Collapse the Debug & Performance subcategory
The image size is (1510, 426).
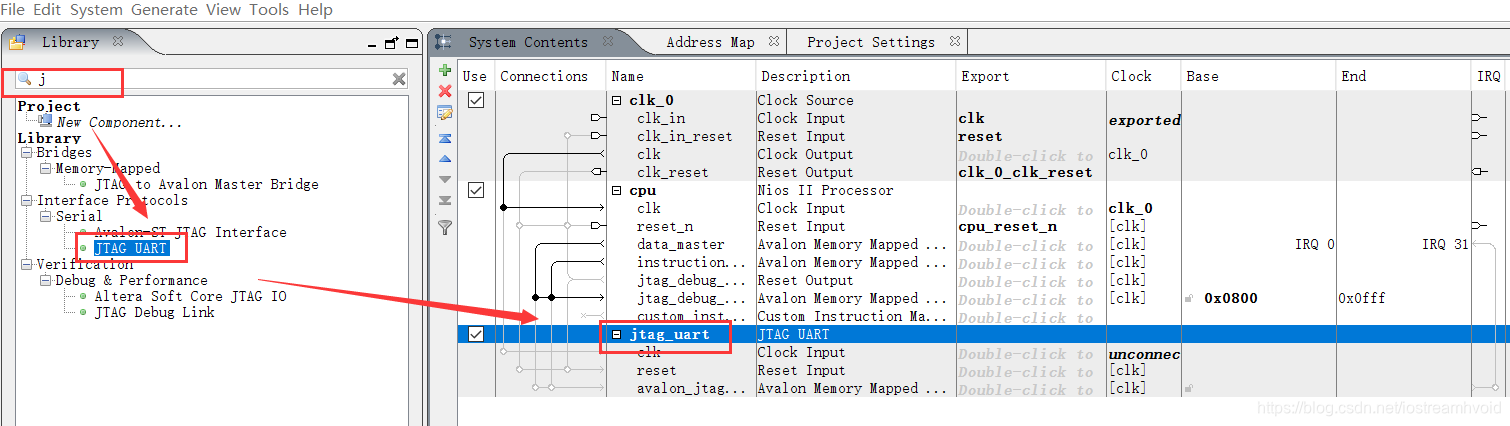point(45,280)
